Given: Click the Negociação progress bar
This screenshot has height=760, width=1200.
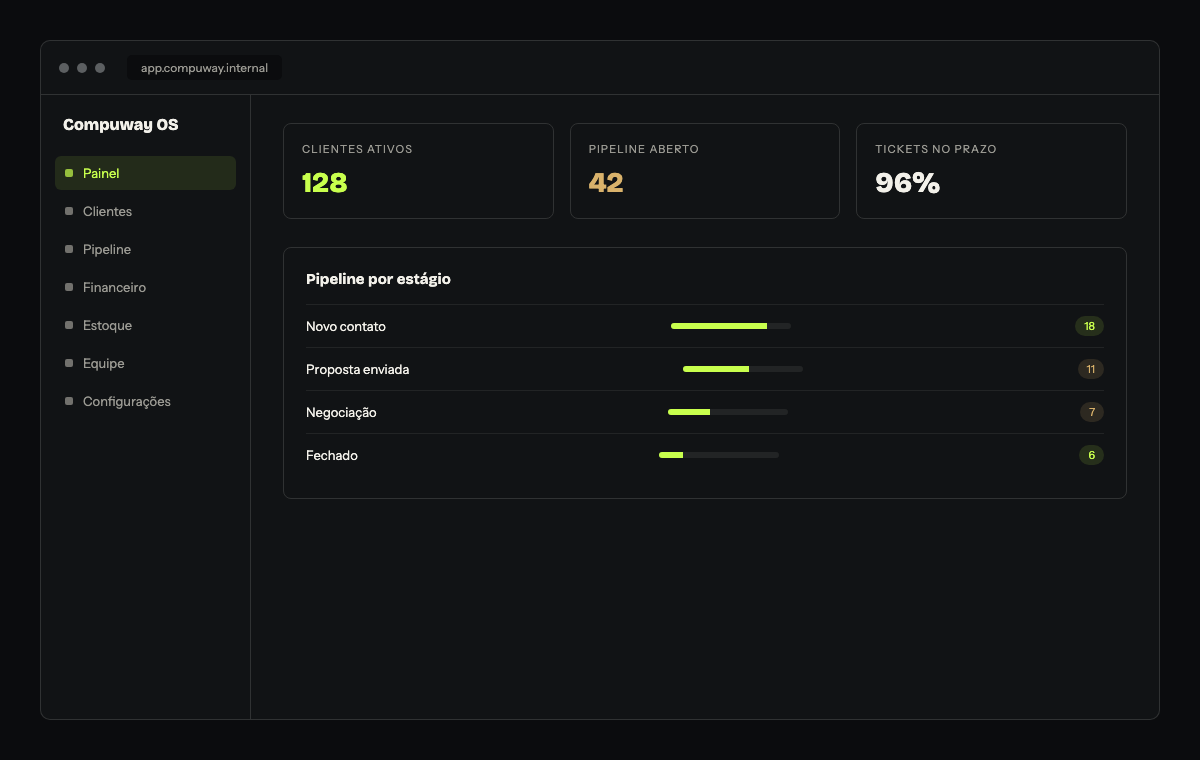Looking at the screenshot, I should click(x=728, y=412).
